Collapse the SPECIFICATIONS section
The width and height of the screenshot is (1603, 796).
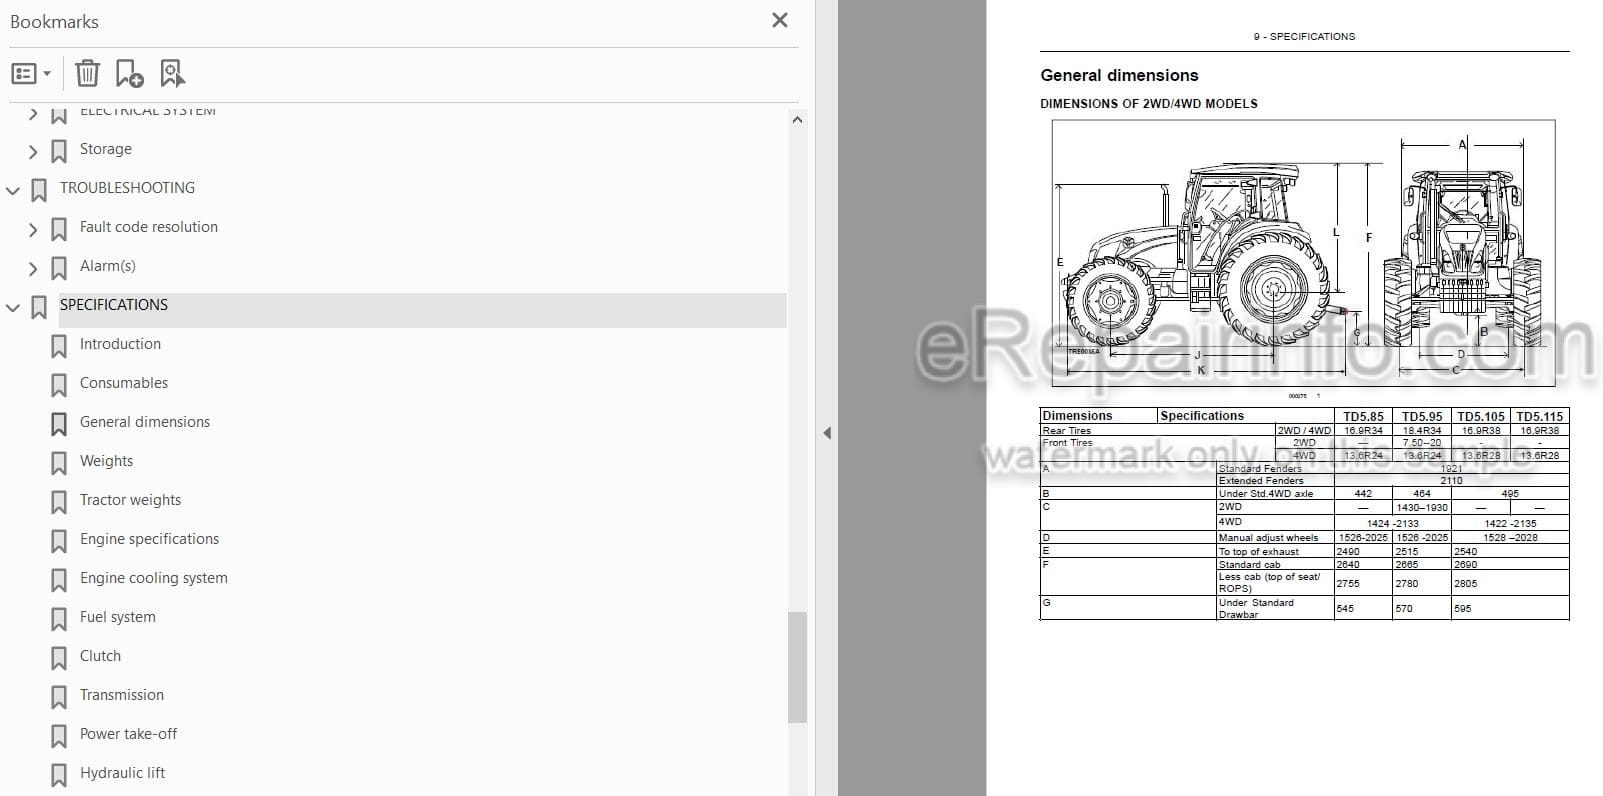click(13, 308)
